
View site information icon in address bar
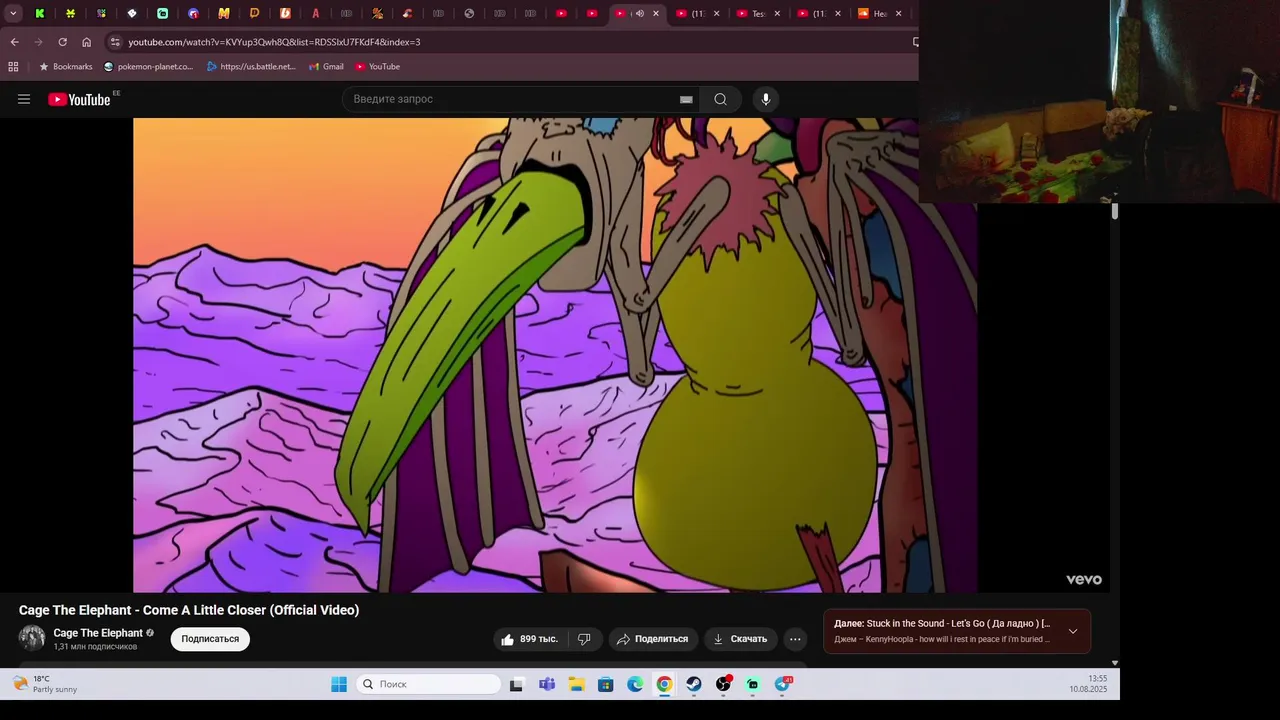[115, 42]
